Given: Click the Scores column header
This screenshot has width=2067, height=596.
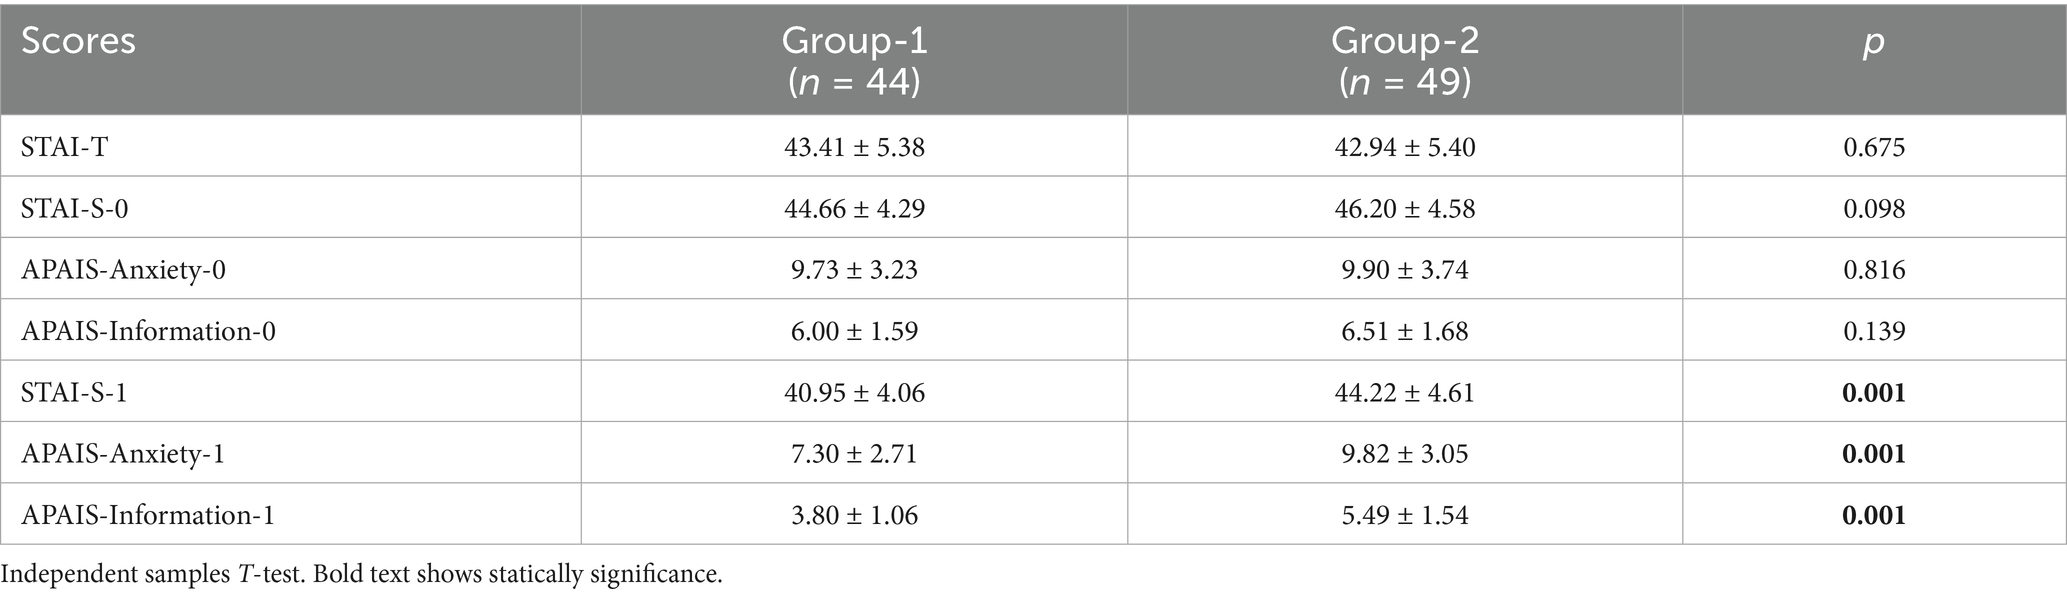Looking at the screenshot, I should pyautogui.click(x=78, y=42).
